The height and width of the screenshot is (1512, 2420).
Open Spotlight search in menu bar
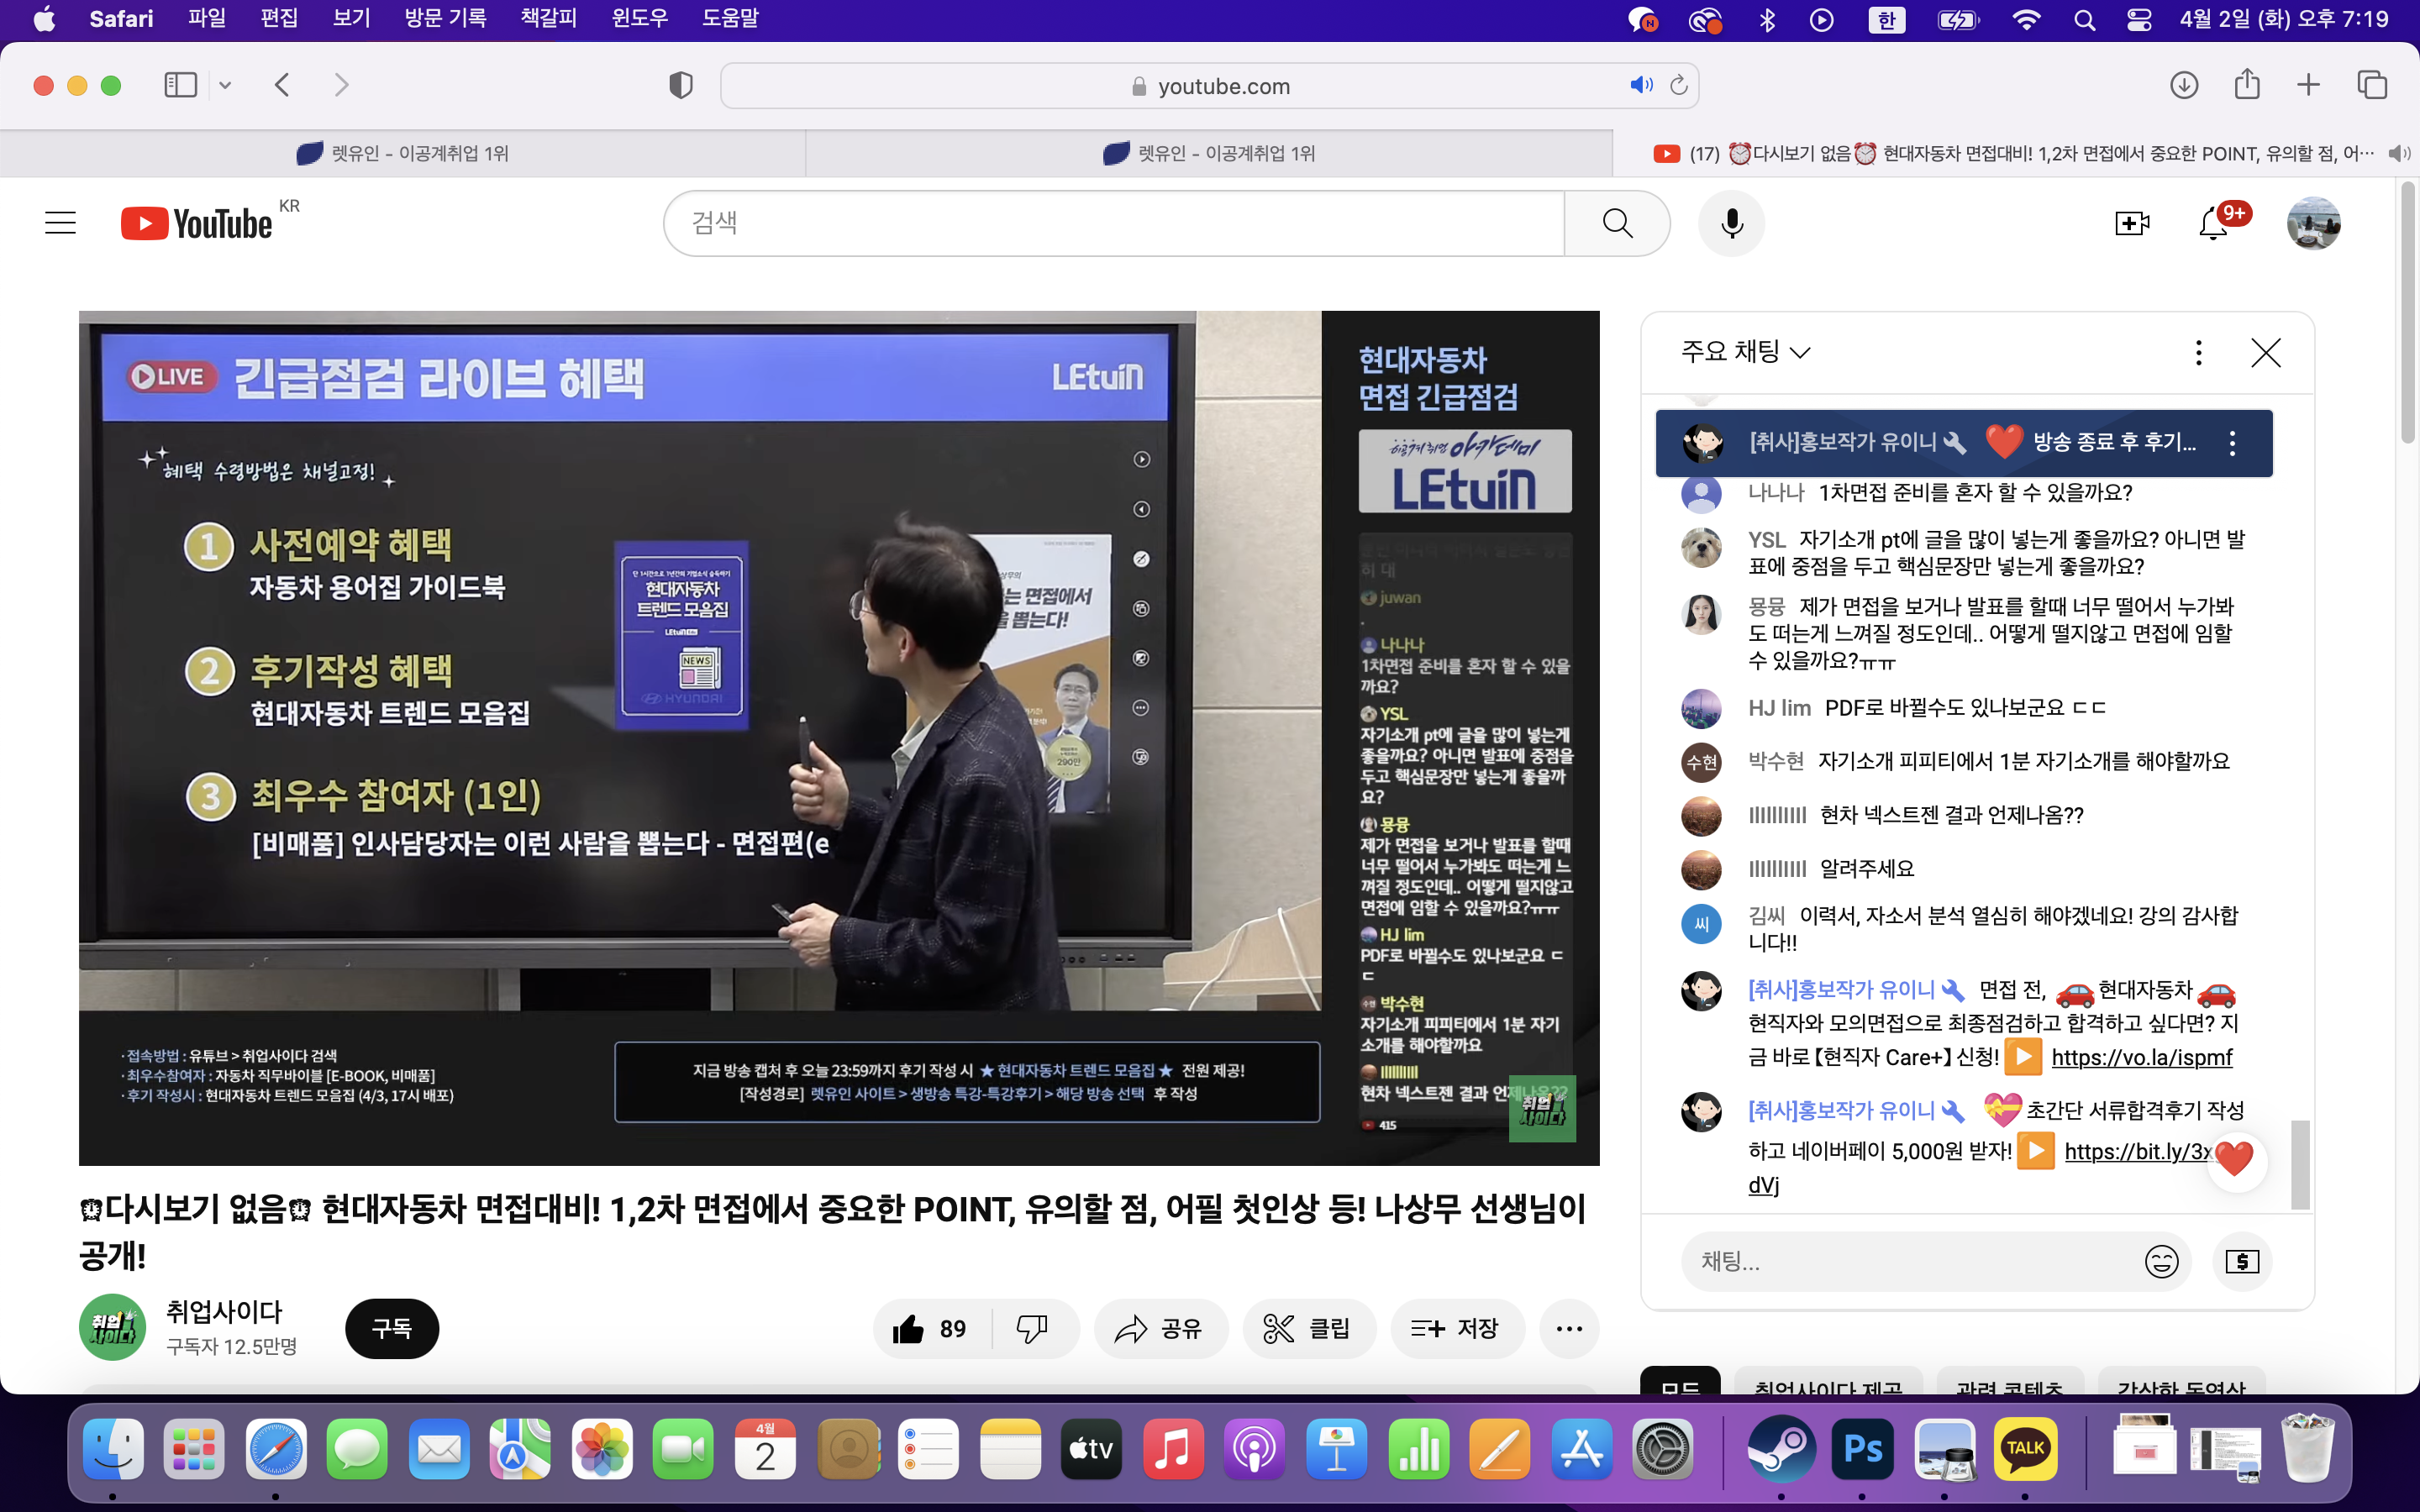point(2084,20)
